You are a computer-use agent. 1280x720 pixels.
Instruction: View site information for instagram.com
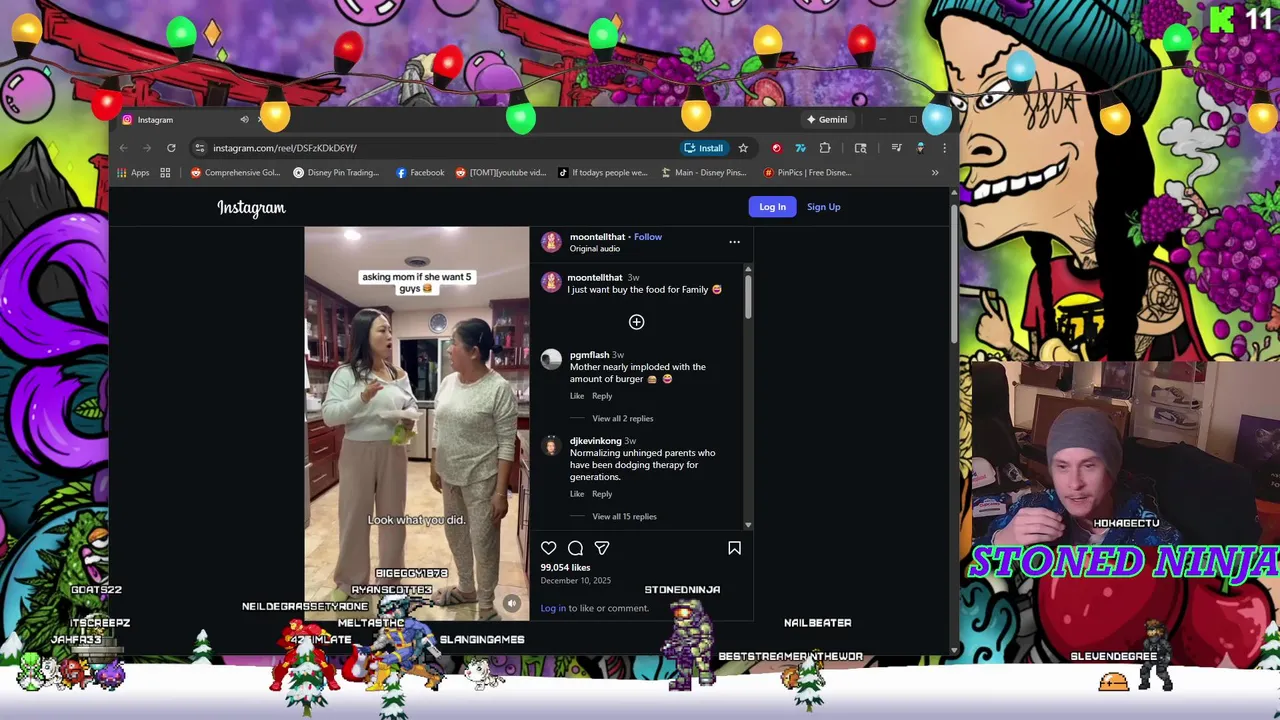pyautogui.click(x=200, y=148)
